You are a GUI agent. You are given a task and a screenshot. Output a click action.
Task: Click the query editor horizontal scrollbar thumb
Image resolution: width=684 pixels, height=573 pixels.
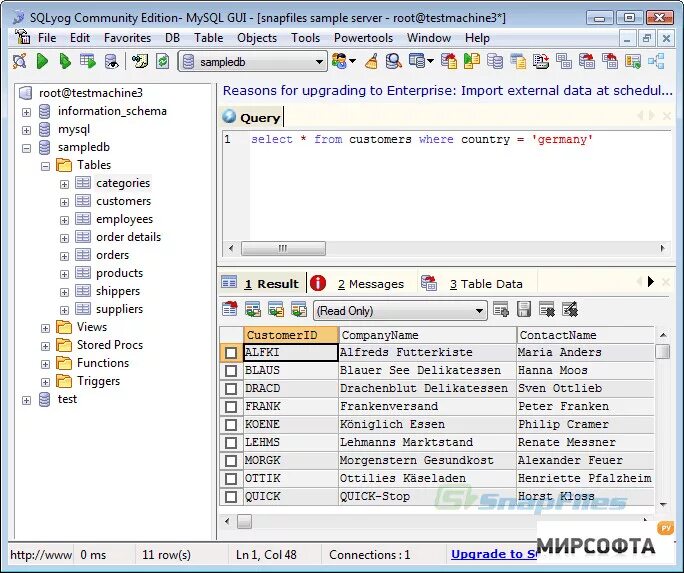(x=283, y=249)
